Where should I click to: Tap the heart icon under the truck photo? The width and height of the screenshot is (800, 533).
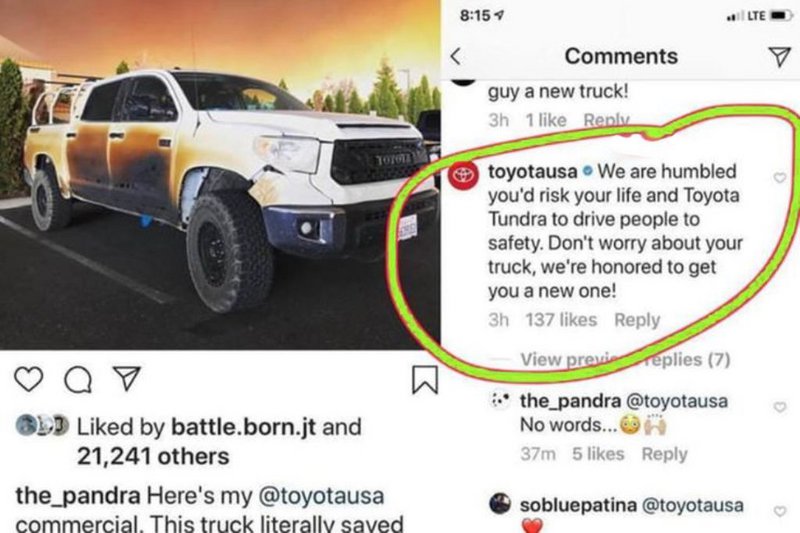29,379
